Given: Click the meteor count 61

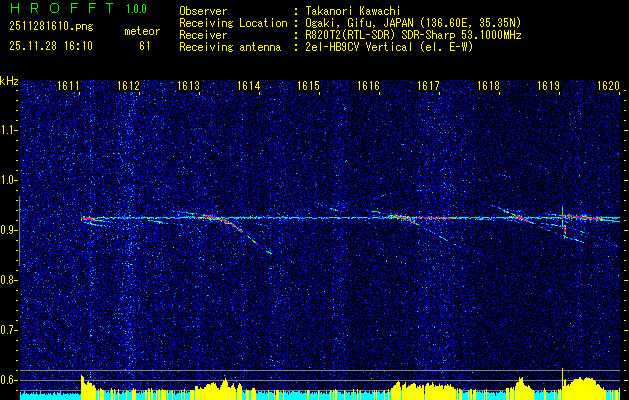Looking at the screenshot, I should click(x=145, y=46).
